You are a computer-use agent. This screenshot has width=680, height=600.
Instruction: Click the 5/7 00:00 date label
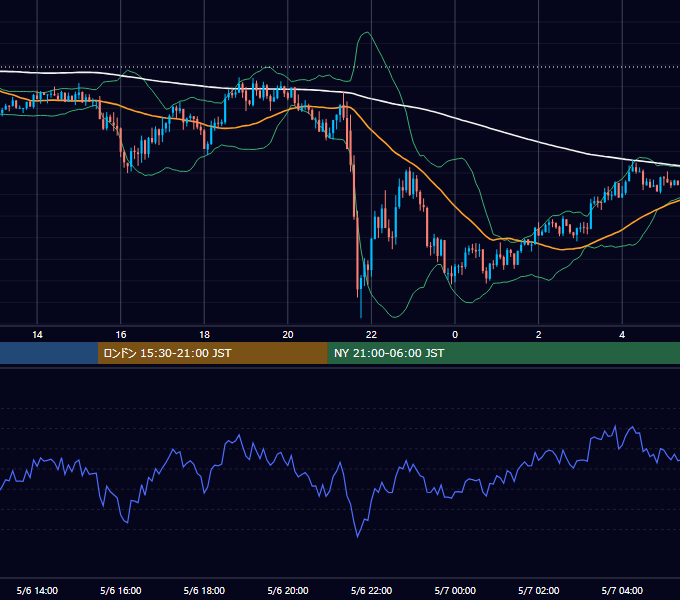(455, 591)
